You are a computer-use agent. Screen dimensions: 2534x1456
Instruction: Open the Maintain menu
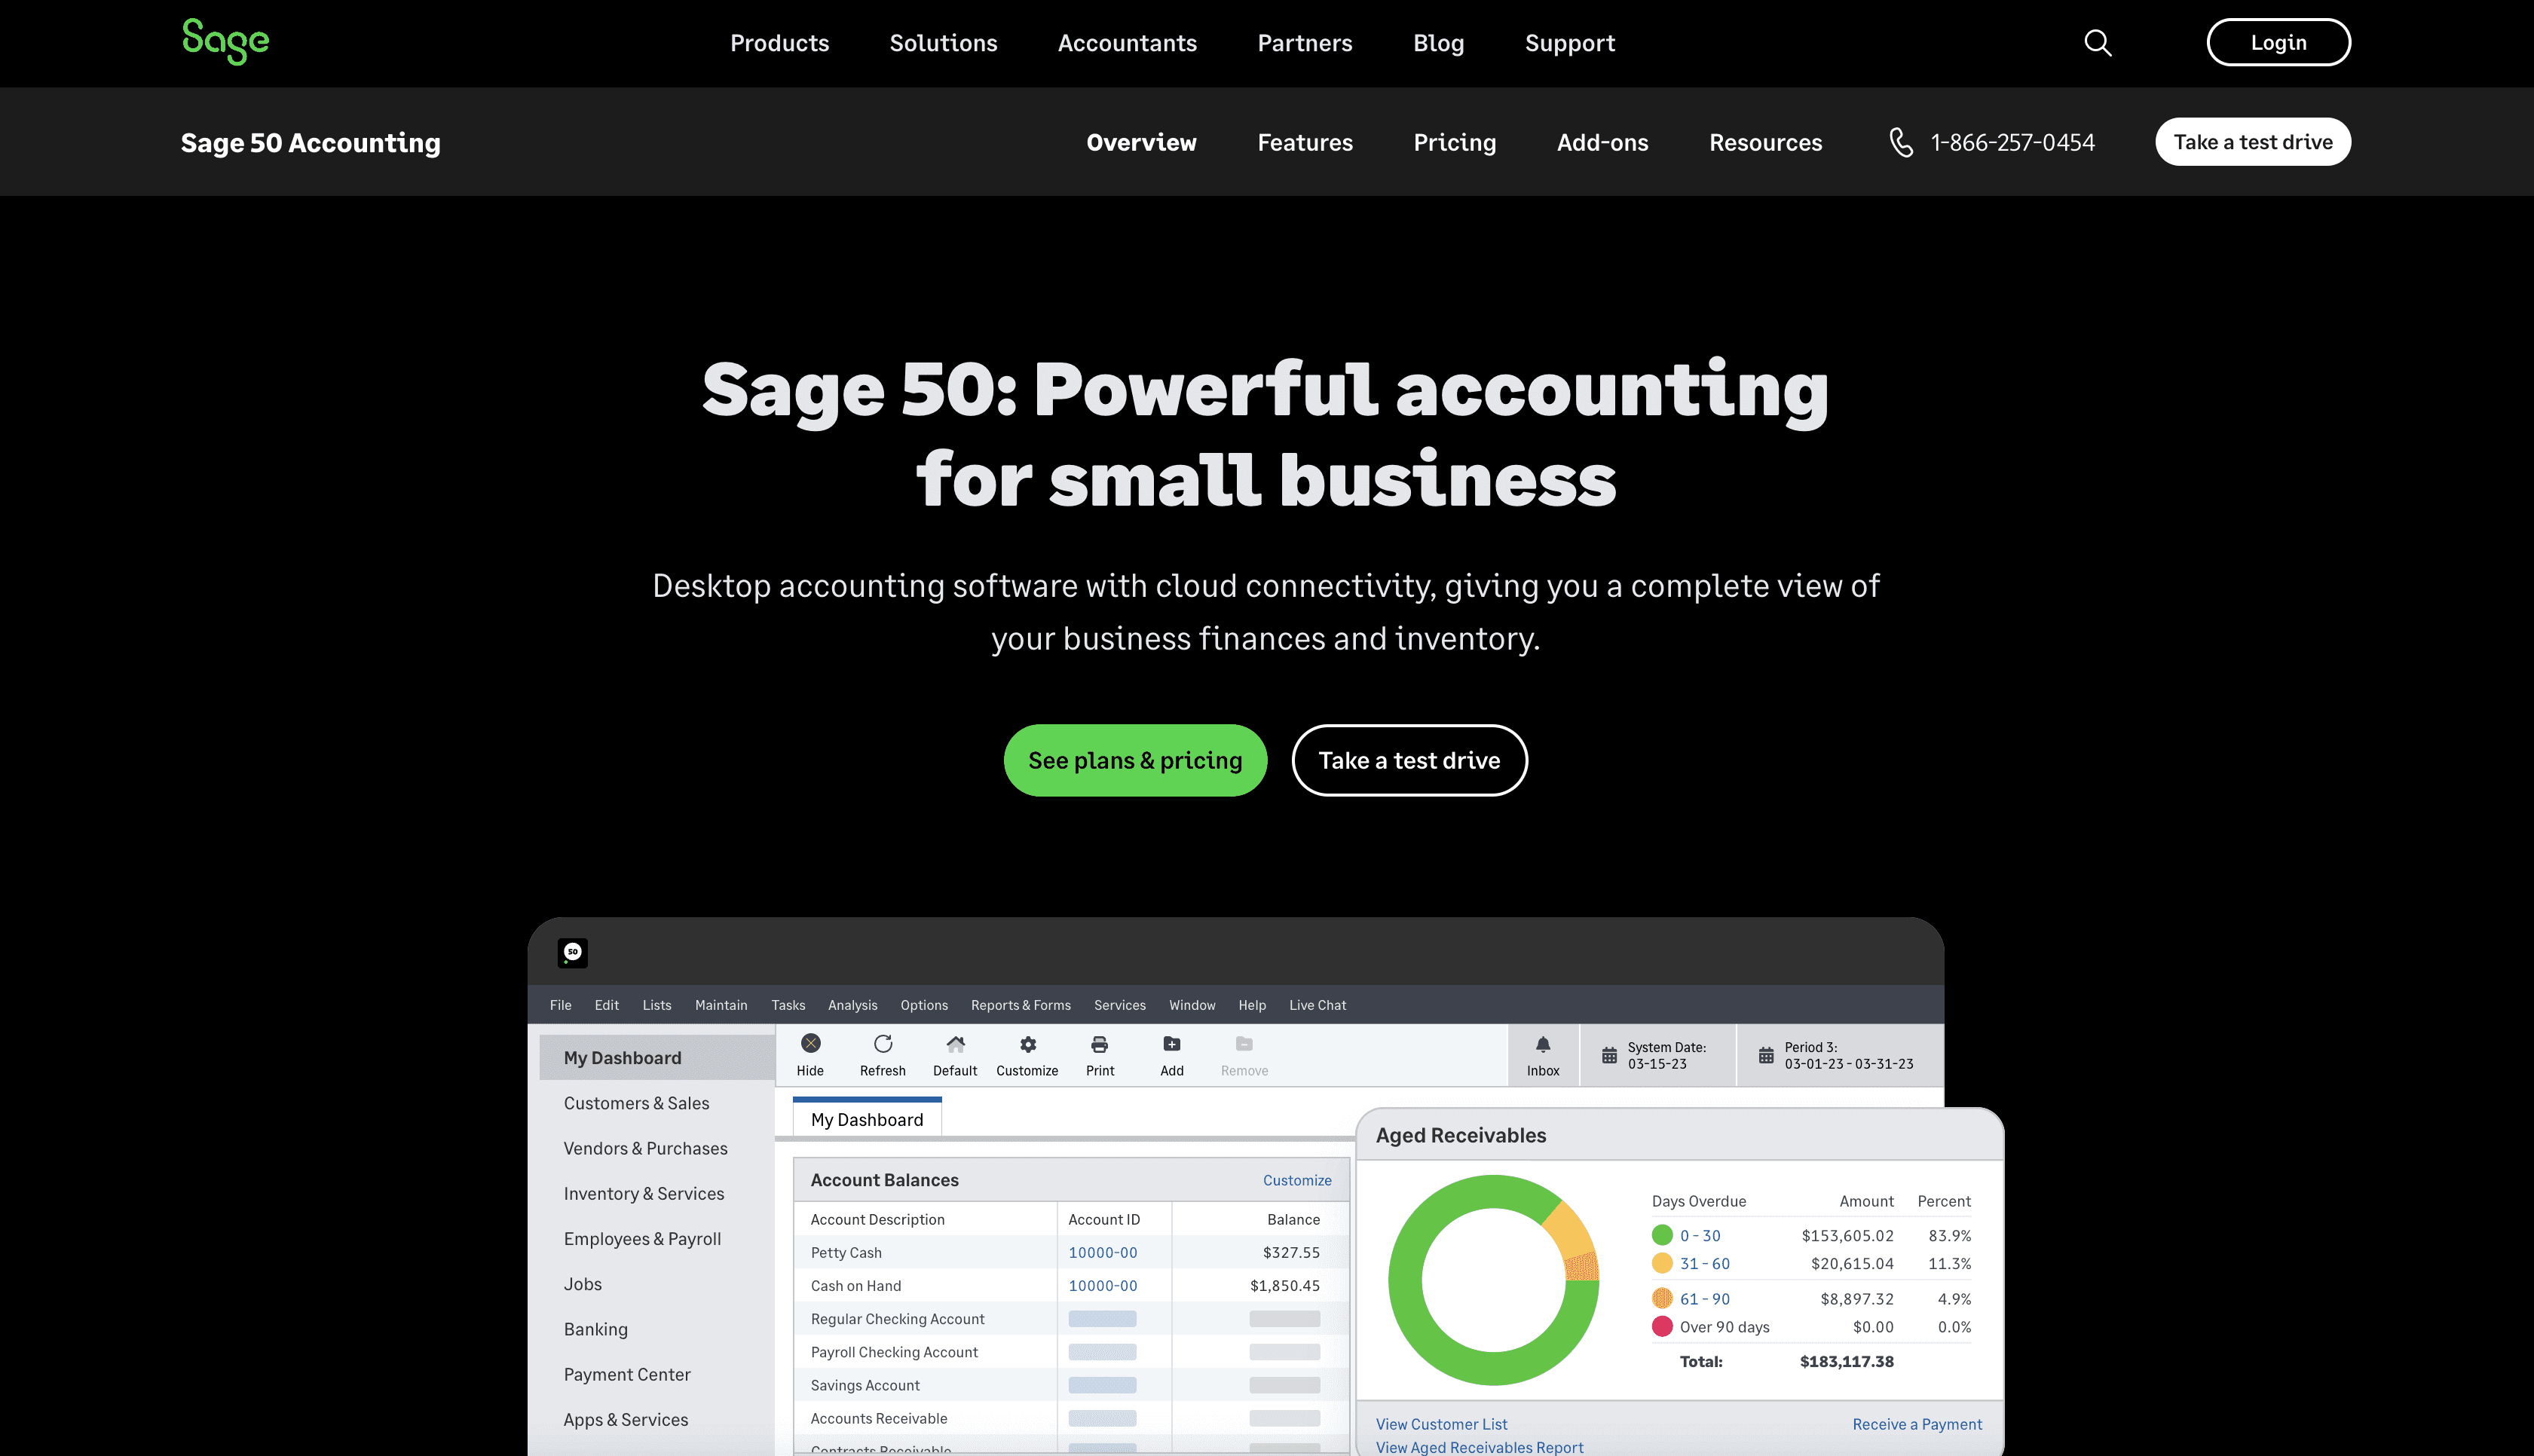(x=721, y=1005)
